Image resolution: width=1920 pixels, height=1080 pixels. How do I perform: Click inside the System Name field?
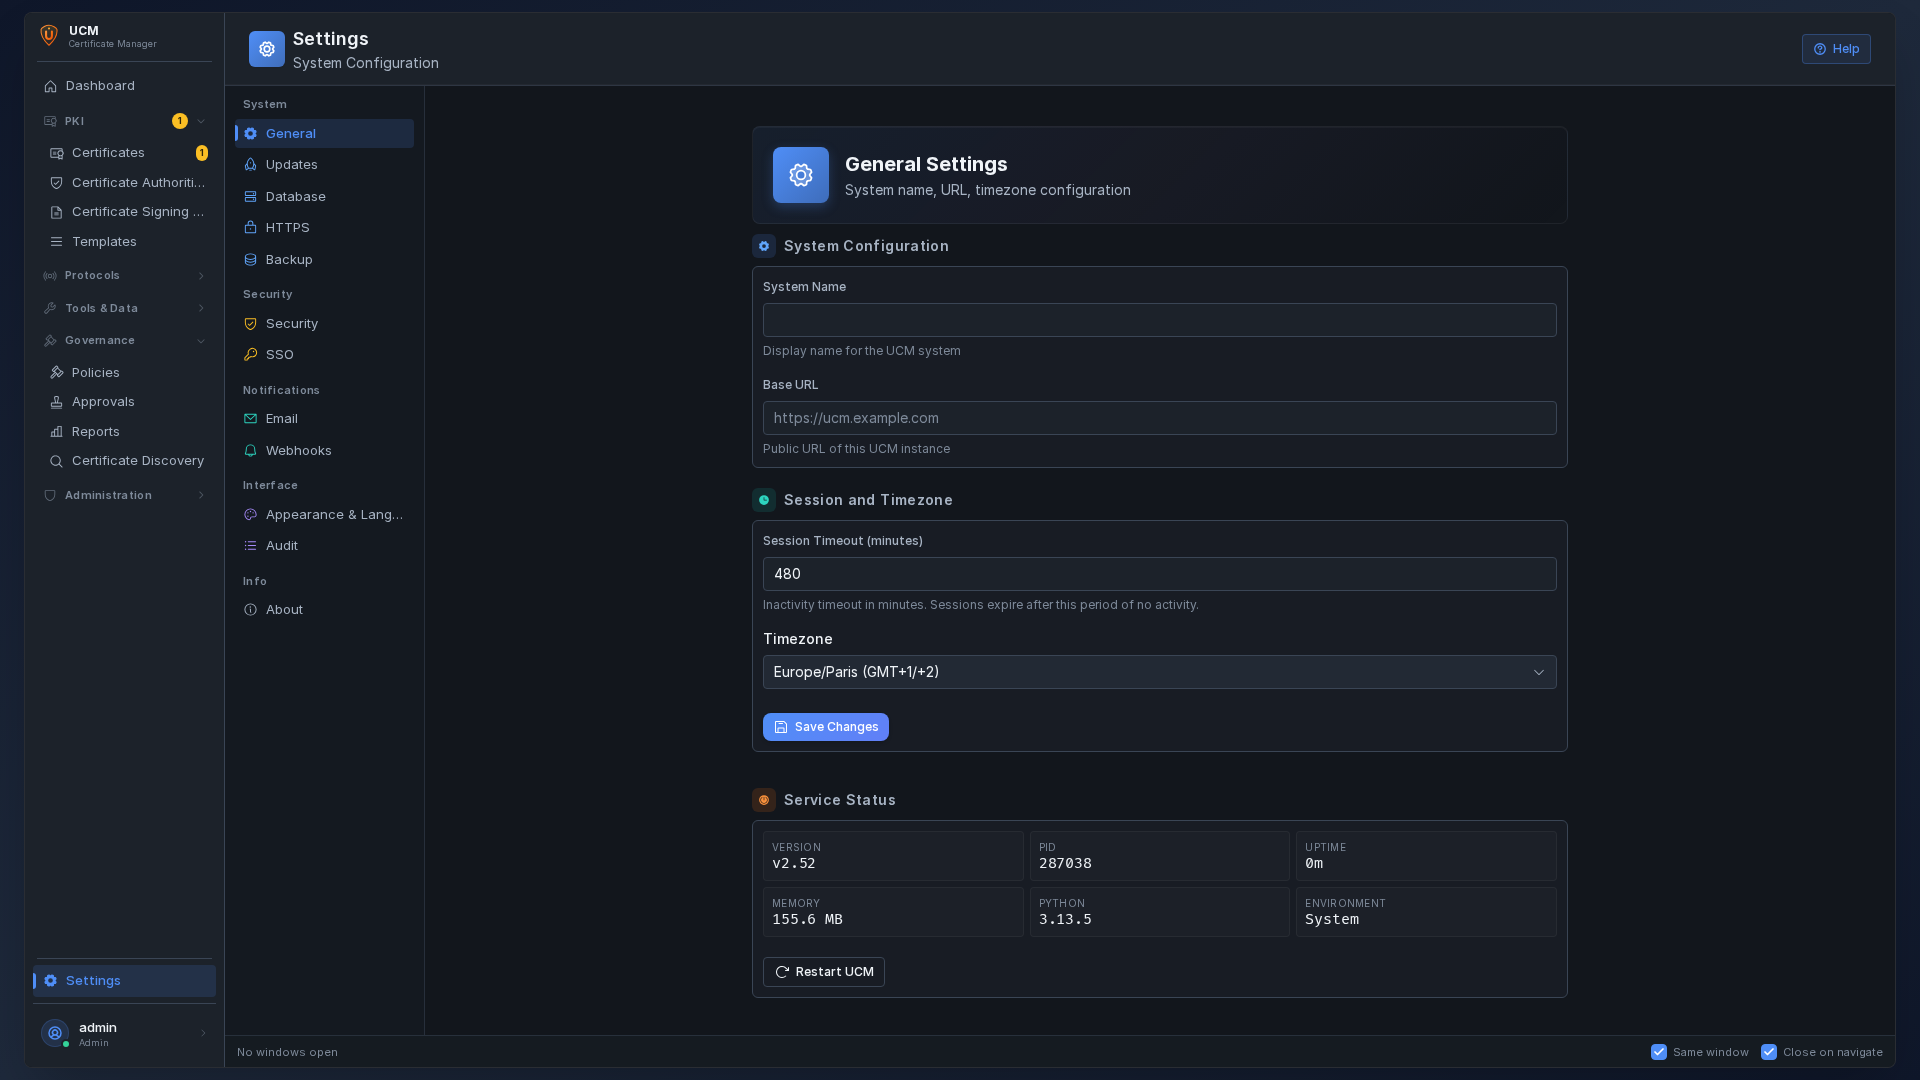1159,320
